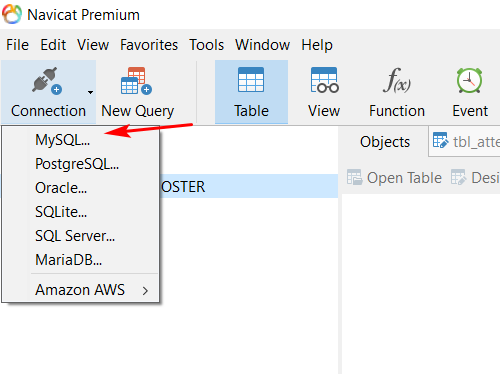The height and width of the screenshot is (374, 500).
Task: Expand the Amazon AWS submenu
Action: coord(80,290)
